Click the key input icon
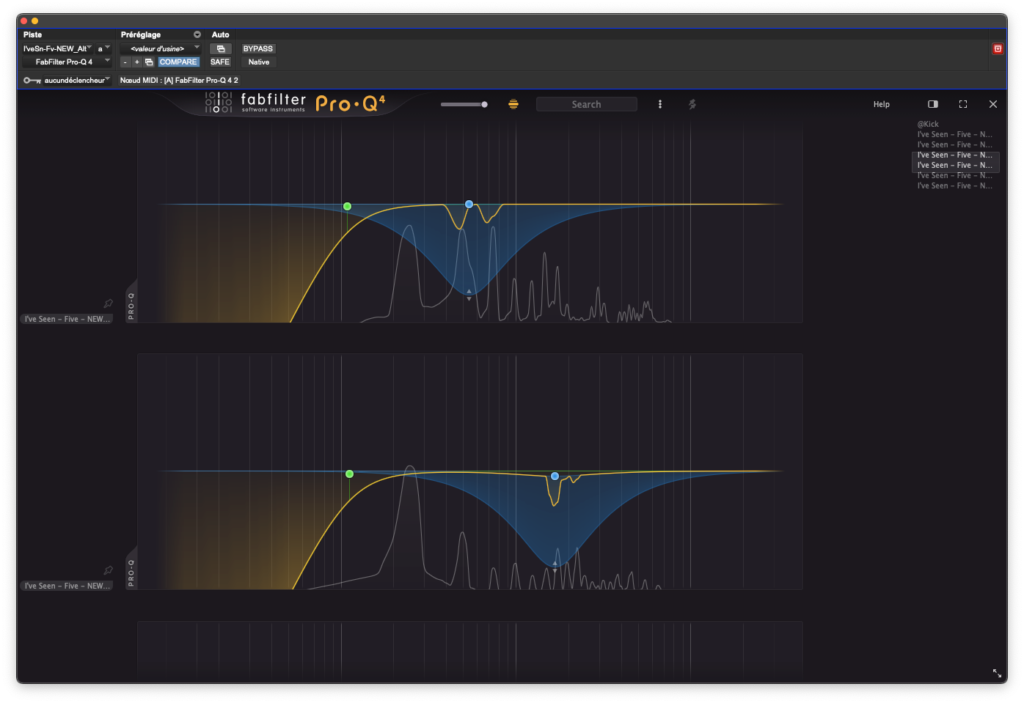This screenshot has height=703, width=1024. click(32, 80)
